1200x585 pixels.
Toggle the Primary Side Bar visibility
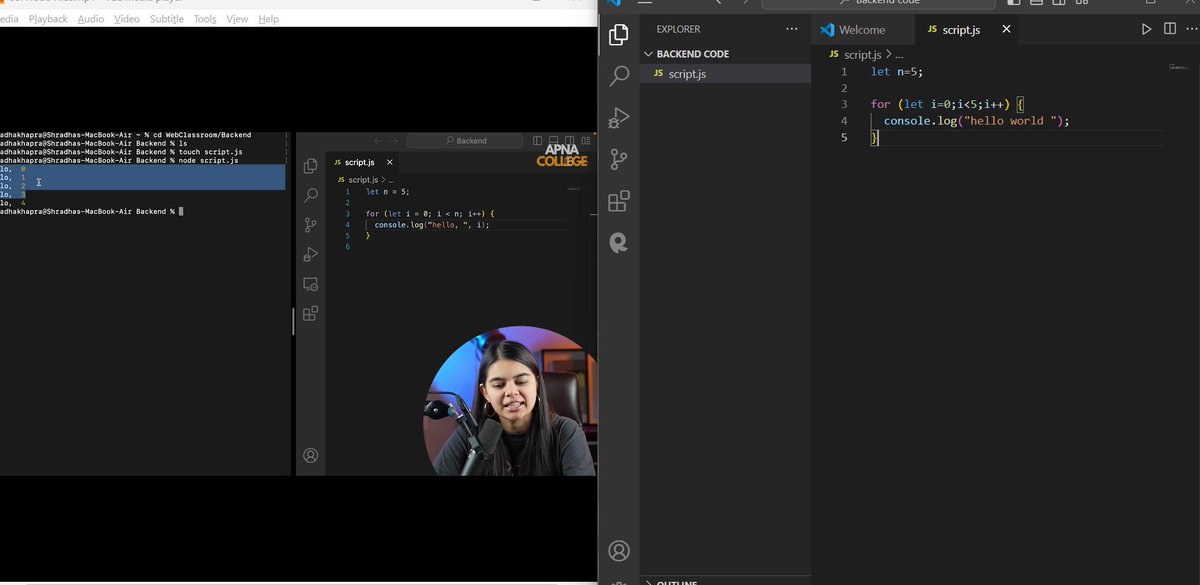1013,3
